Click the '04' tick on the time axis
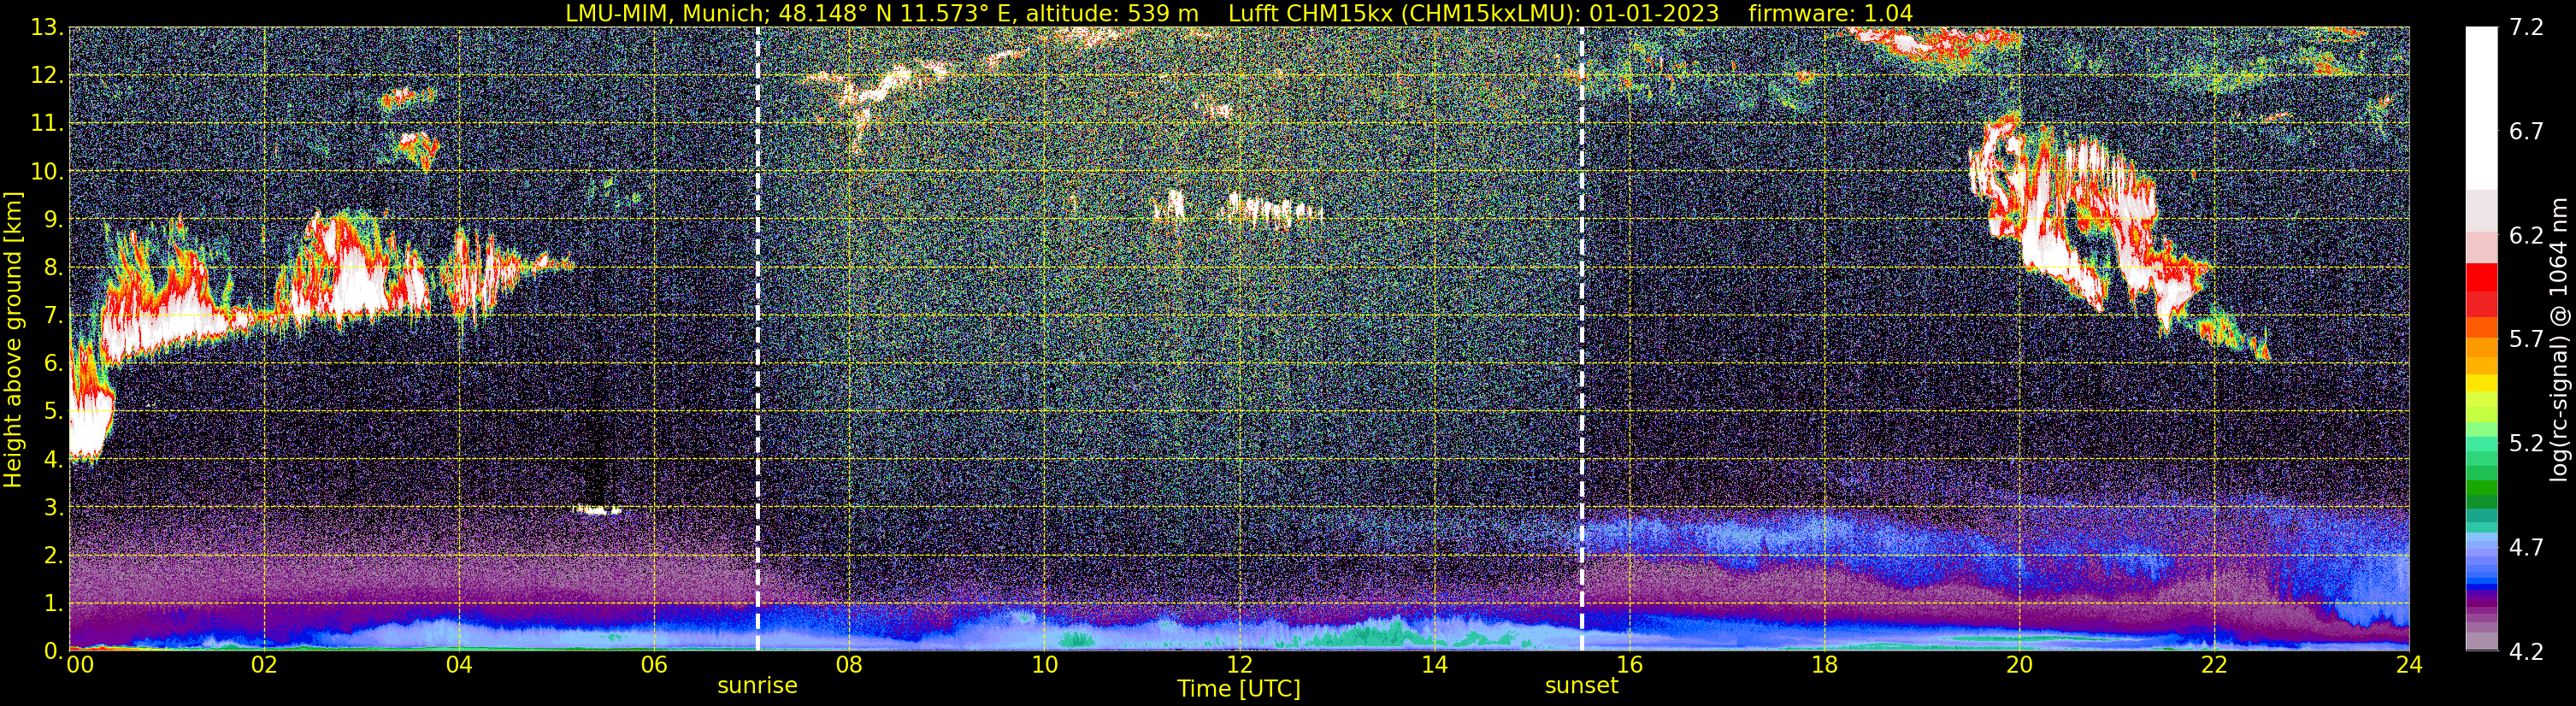The height and width of the screenshot is (706, 2576). click(459, 665)
